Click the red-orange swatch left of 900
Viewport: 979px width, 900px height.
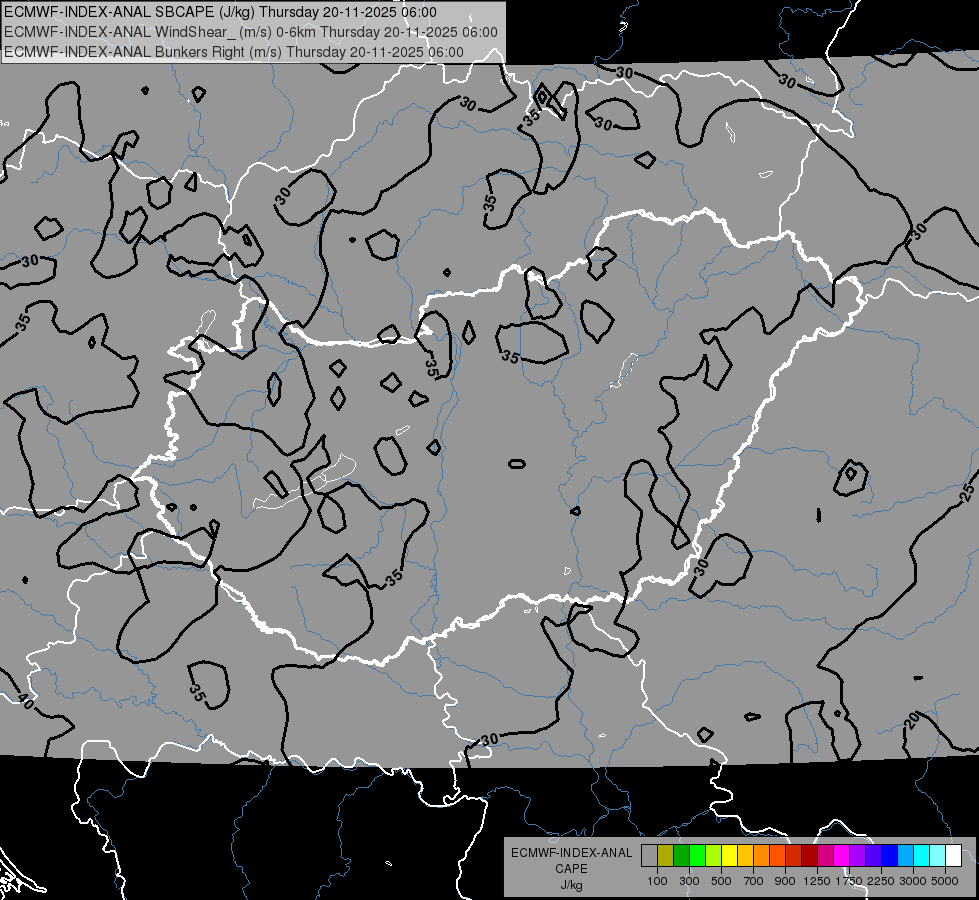click(778, 855)
